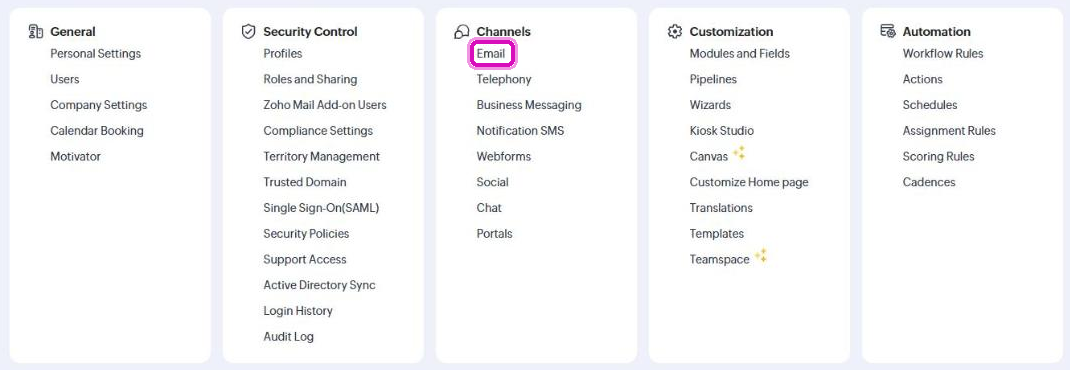Image resolution: width=1070 pixels, height=370 pixels.
Task: Click the General section building icon
Action: [x=36, y=31]
